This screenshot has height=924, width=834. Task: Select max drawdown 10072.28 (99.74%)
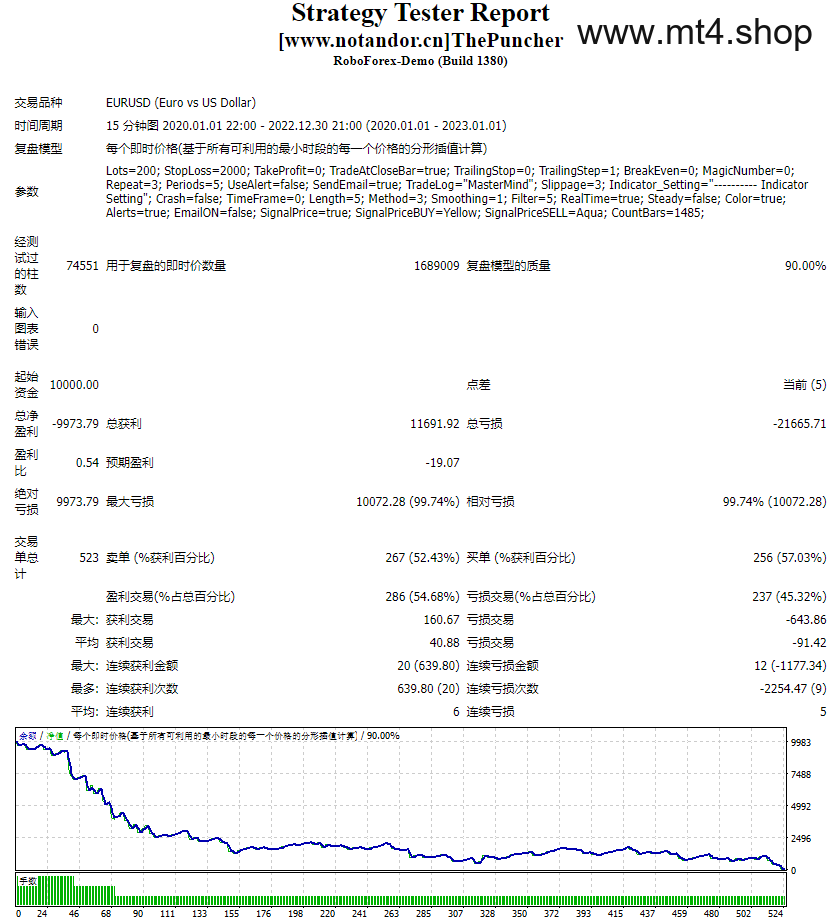pyautogui.click(x=408, y=501)
